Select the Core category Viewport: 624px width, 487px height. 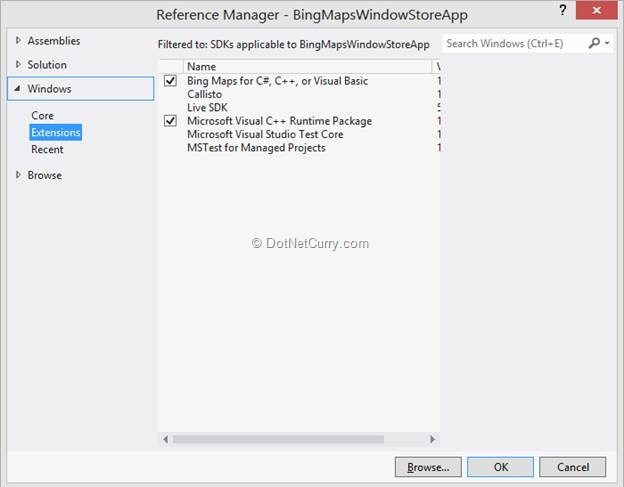tap(43, 115)
